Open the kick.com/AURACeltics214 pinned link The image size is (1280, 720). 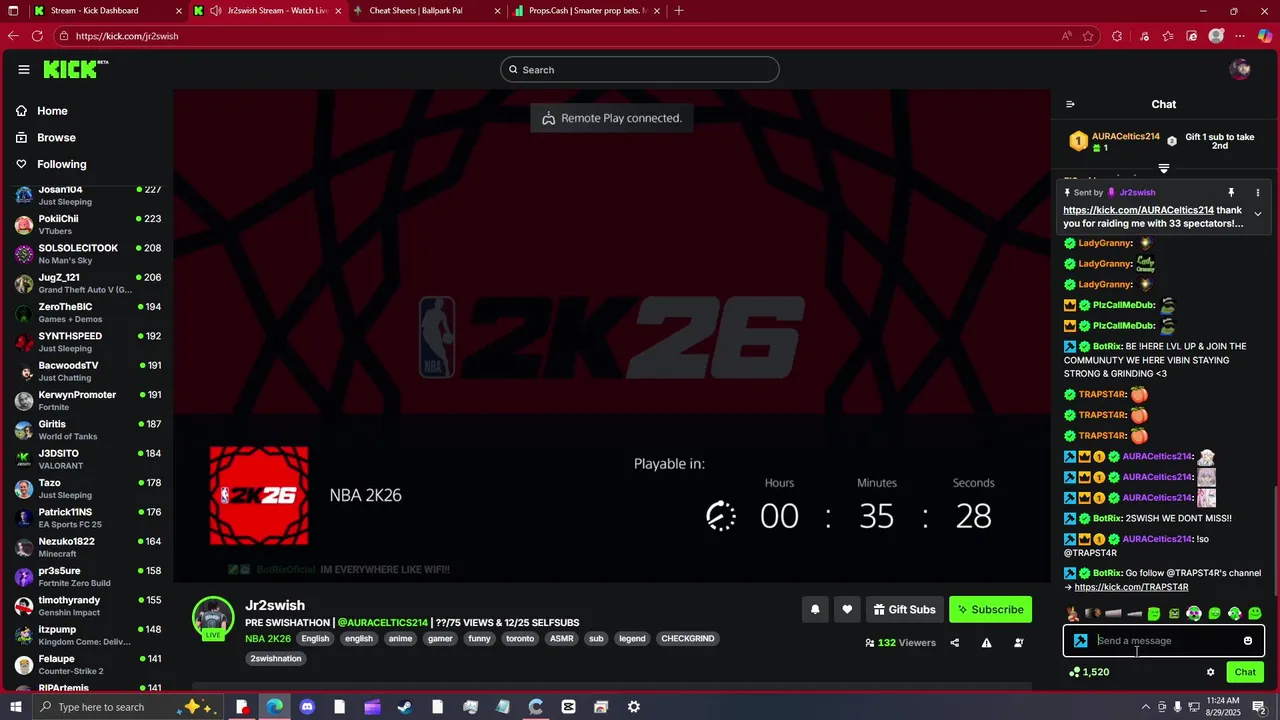[x=1138, y=210]
